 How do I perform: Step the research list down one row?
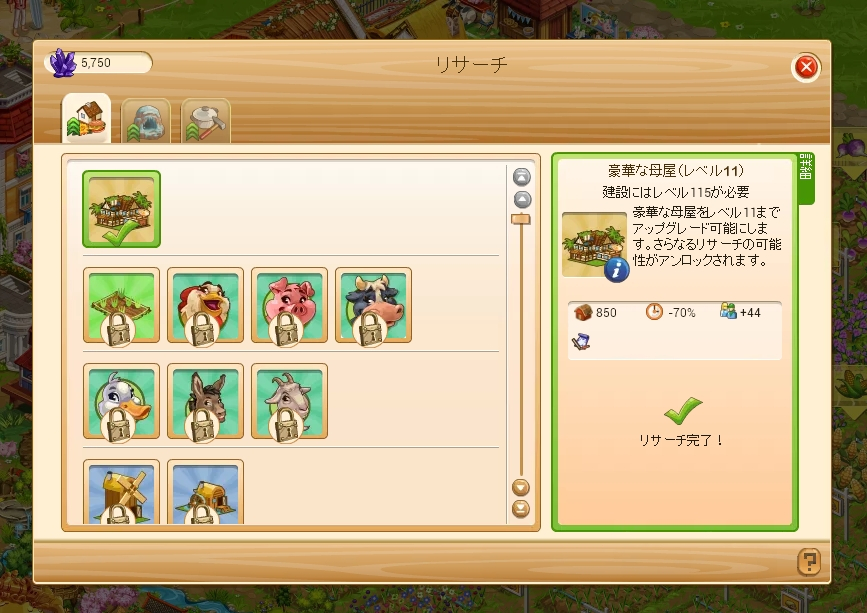pos(521,487)
